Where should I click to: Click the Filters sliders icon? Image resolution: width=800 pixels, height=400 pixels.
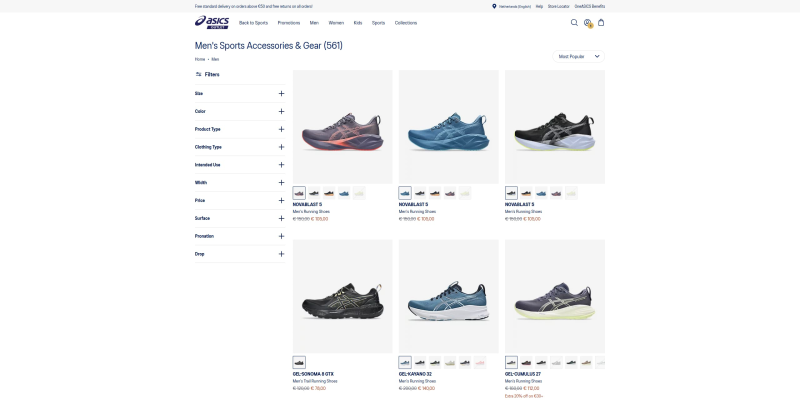(x=198, y=74)
